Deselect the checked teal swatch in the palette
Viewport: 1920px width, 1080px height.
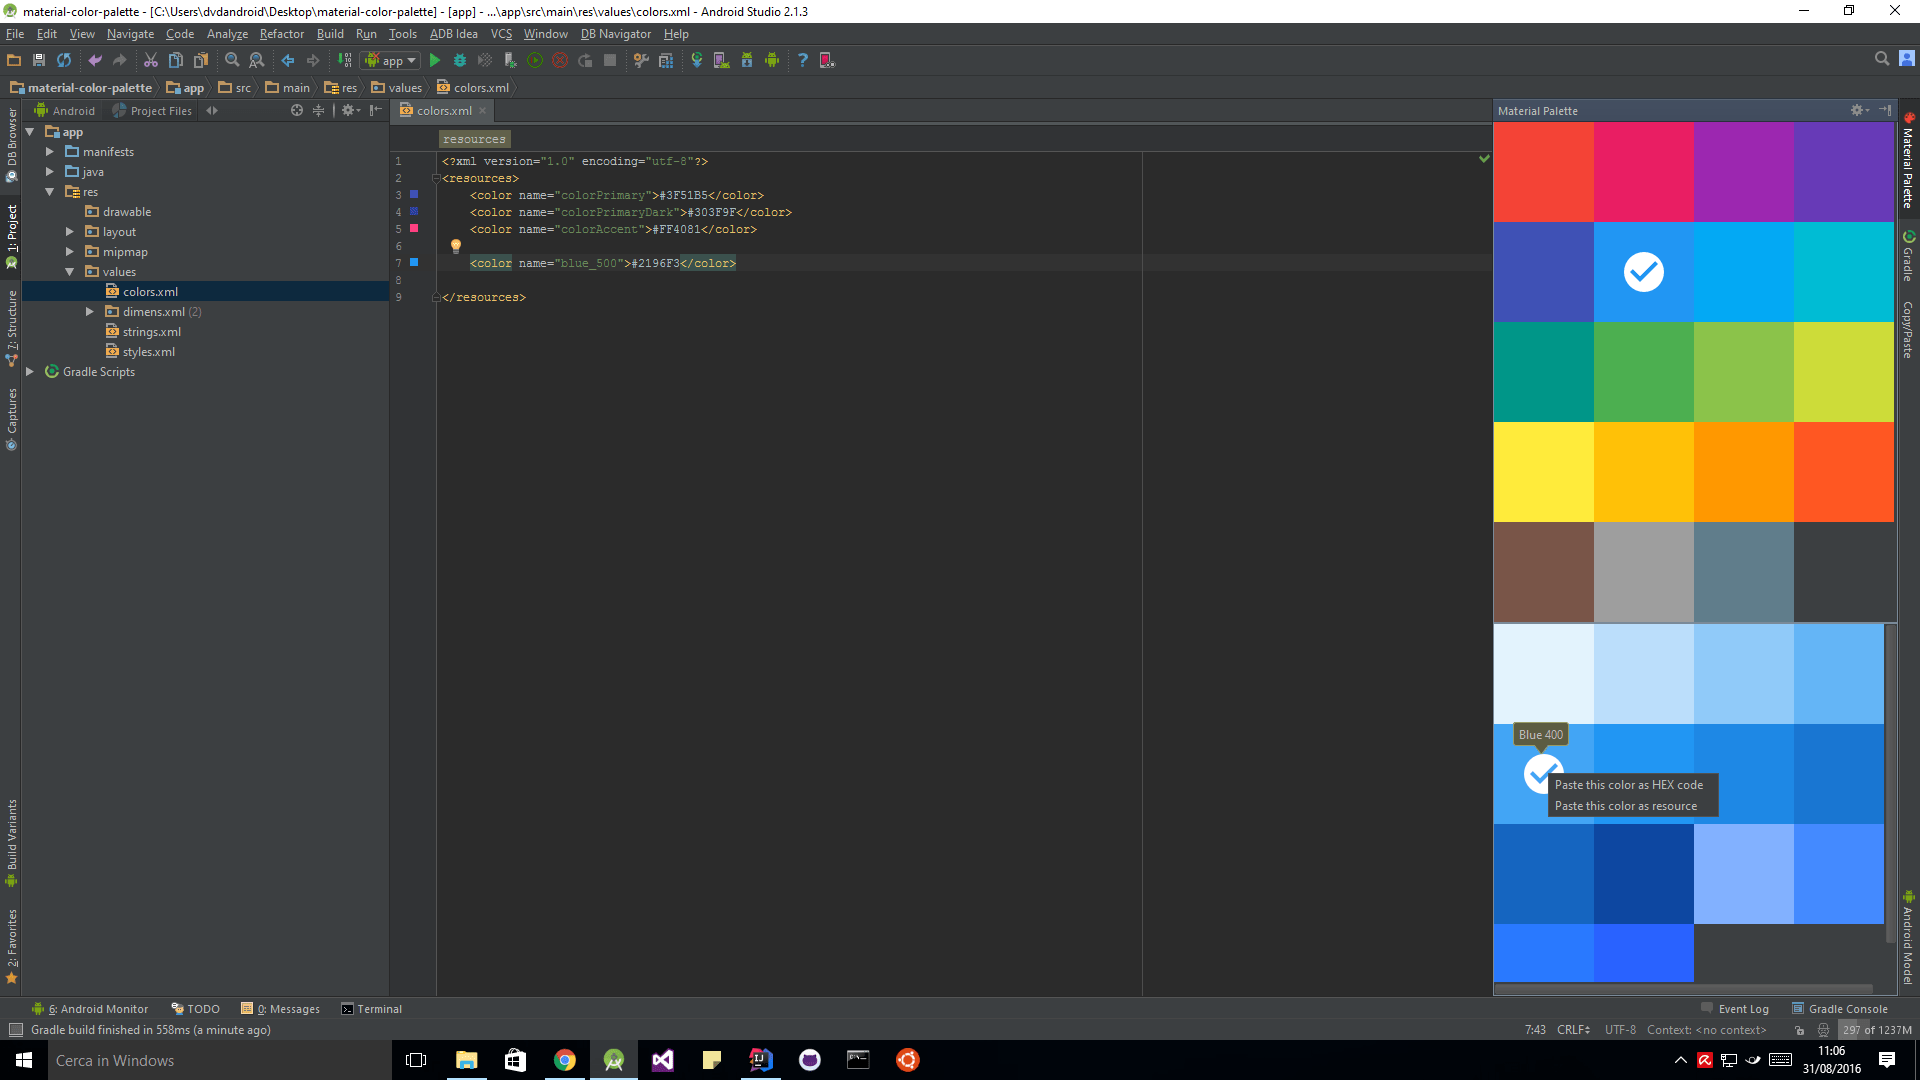pyautogui.click(x=1643, y=271)
